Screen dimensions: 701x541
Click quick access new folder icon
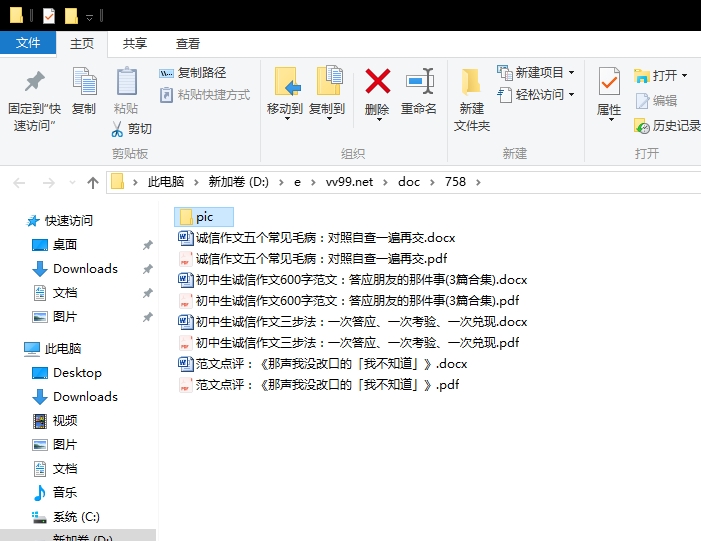(71, 16)
